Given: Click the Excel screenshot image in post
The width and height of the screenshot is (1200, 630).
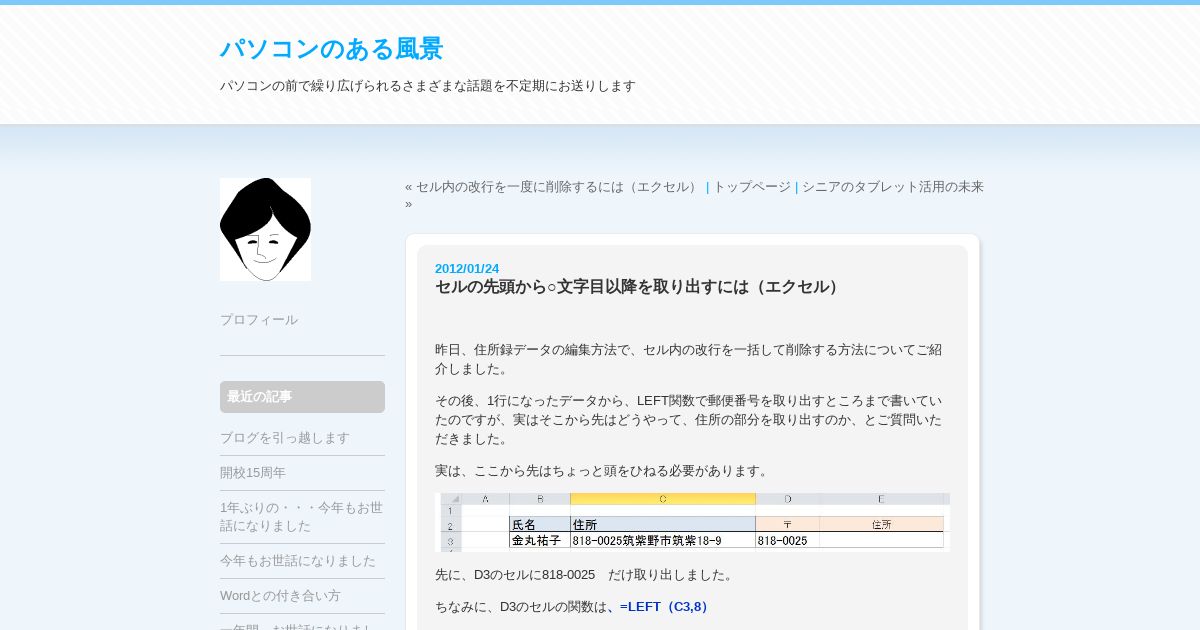Looking at the screenshot, I should 692,522.
